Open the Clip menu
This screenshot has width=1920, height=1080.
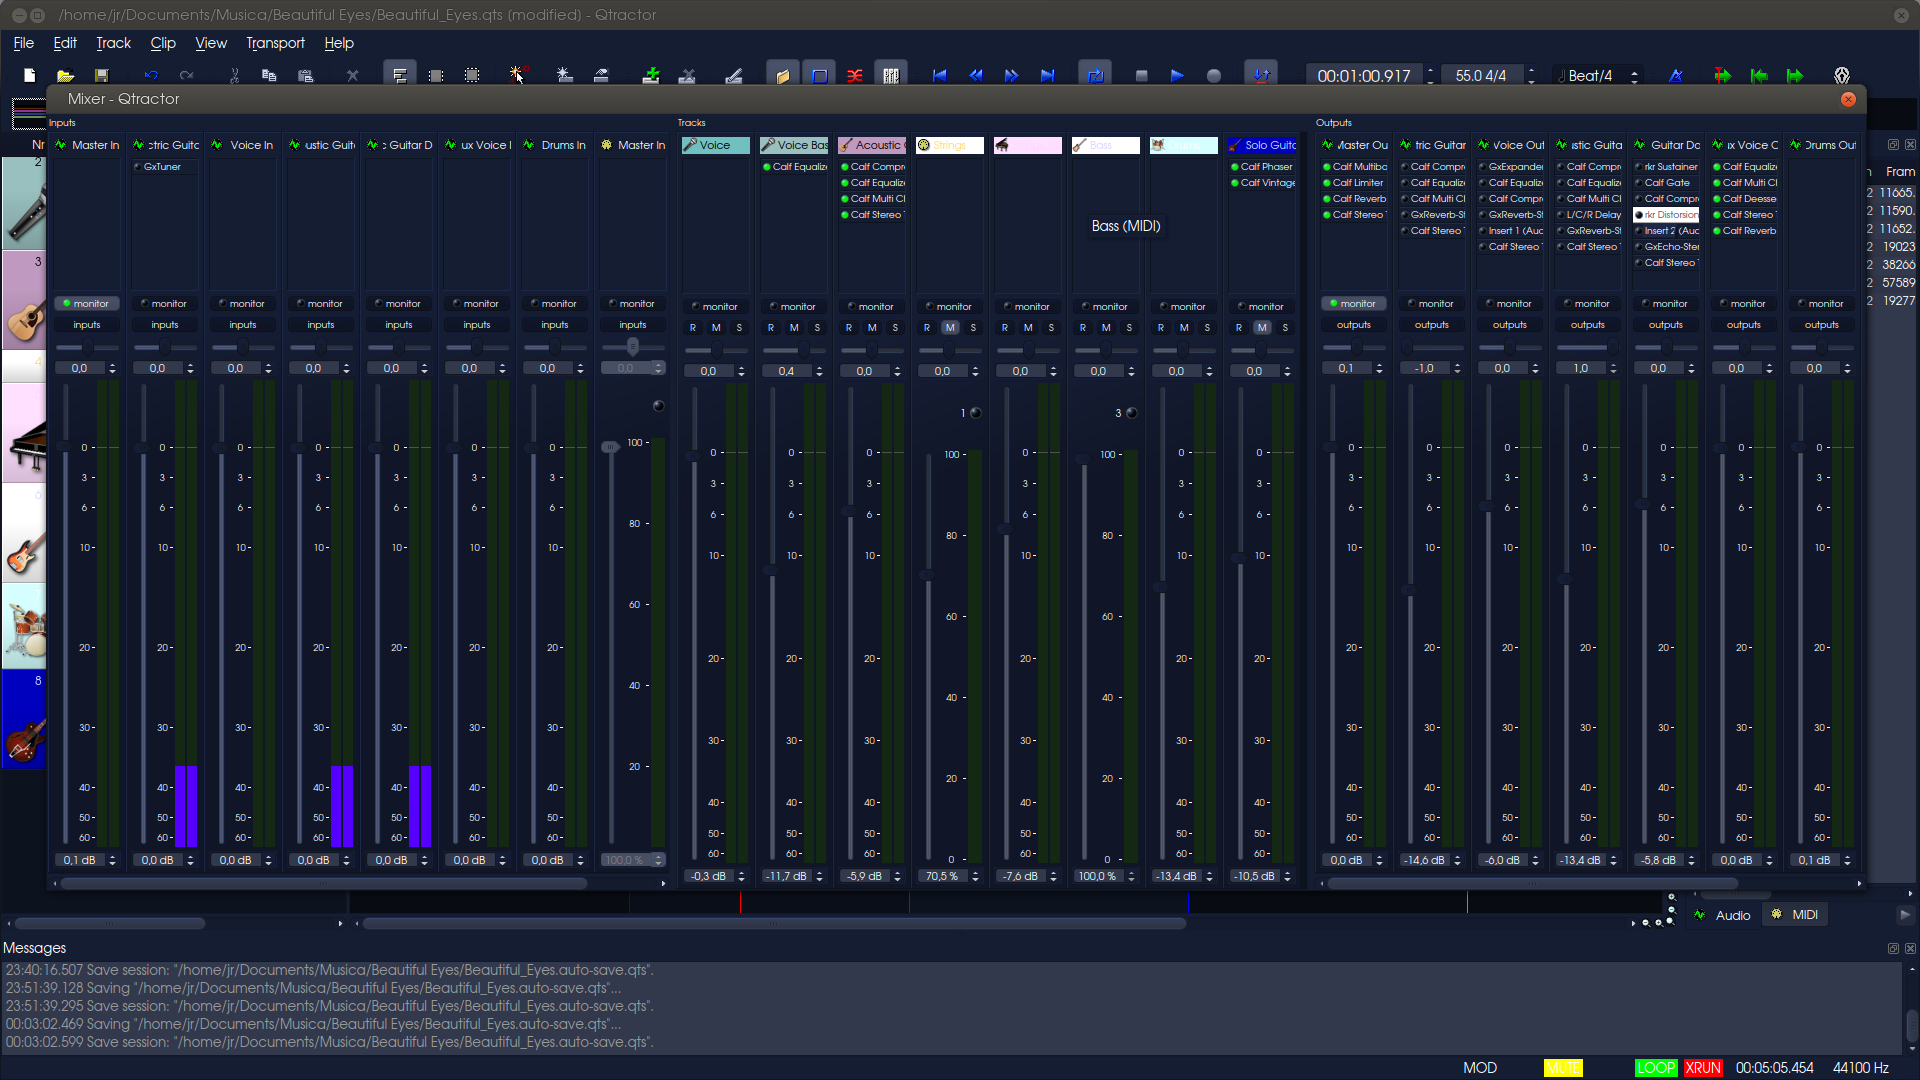163,43
